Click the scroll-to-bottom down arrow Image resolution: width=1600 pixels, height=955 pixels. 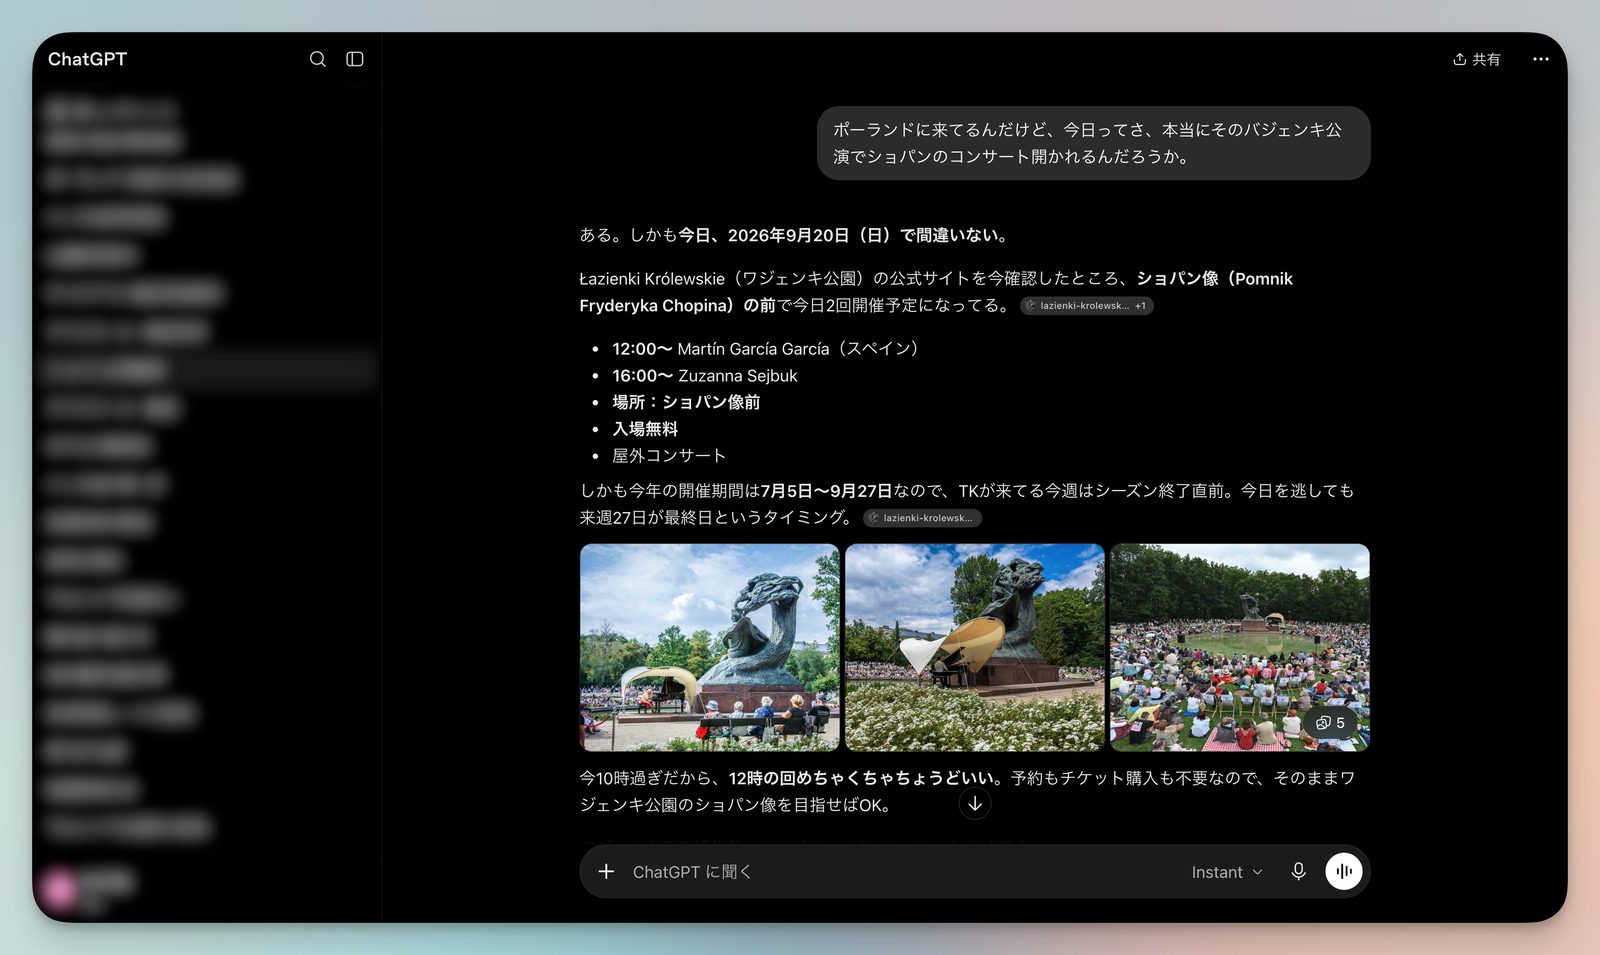click(975, 804)
